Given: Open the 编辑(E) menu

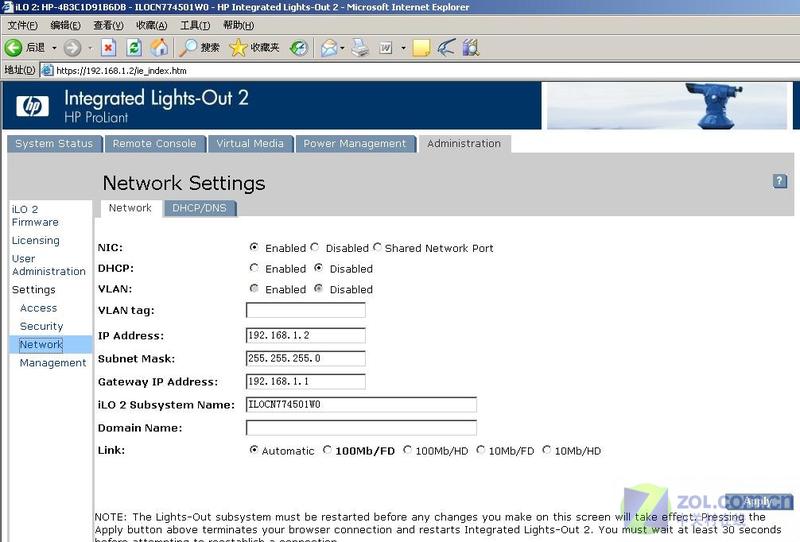Looking at the screenshot, I should click(65, 25).
